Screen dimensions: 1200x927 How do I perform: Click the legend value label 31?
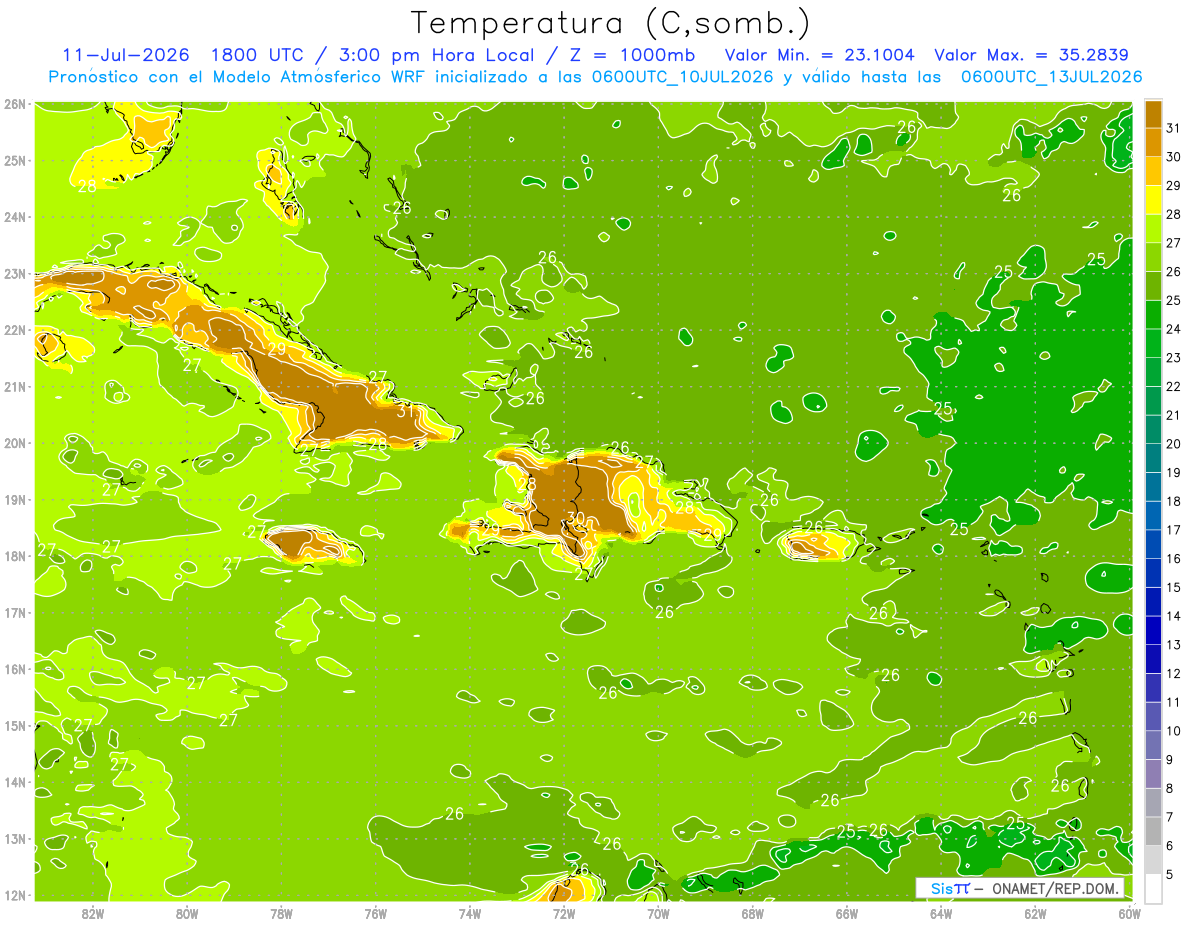pos(1173,128)
